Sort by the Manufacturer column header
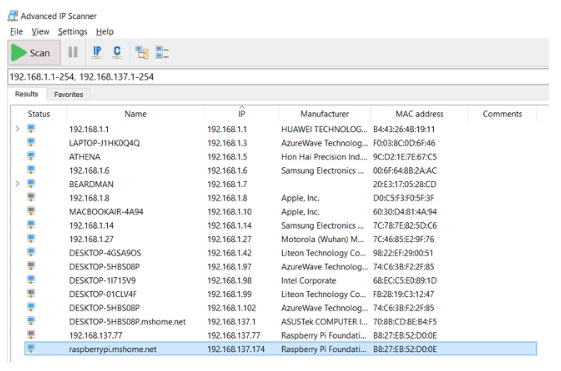 pos(325,114)
